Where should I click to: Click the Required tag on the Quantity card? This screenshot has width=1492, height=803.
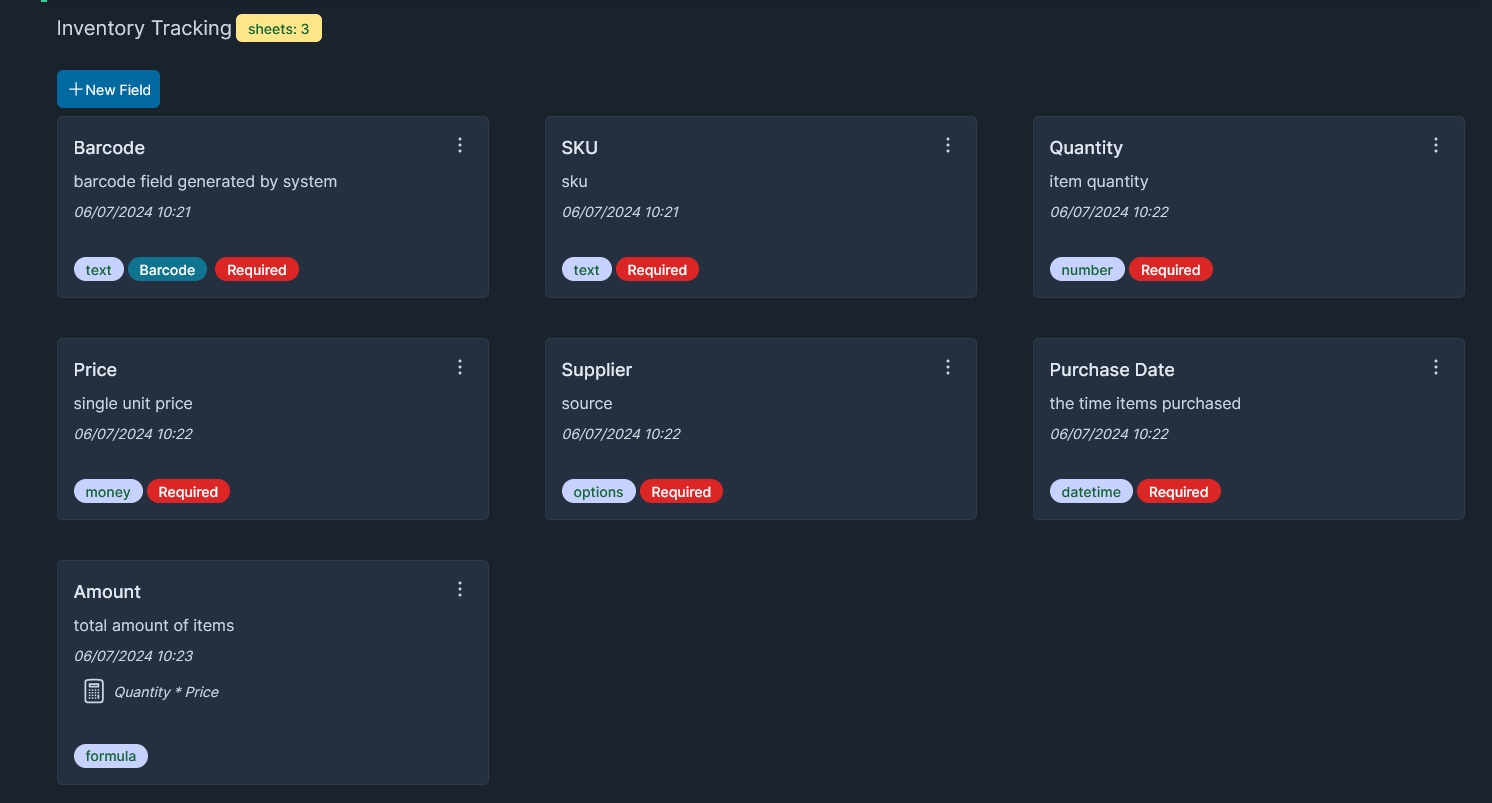[x=1171, y=270]
